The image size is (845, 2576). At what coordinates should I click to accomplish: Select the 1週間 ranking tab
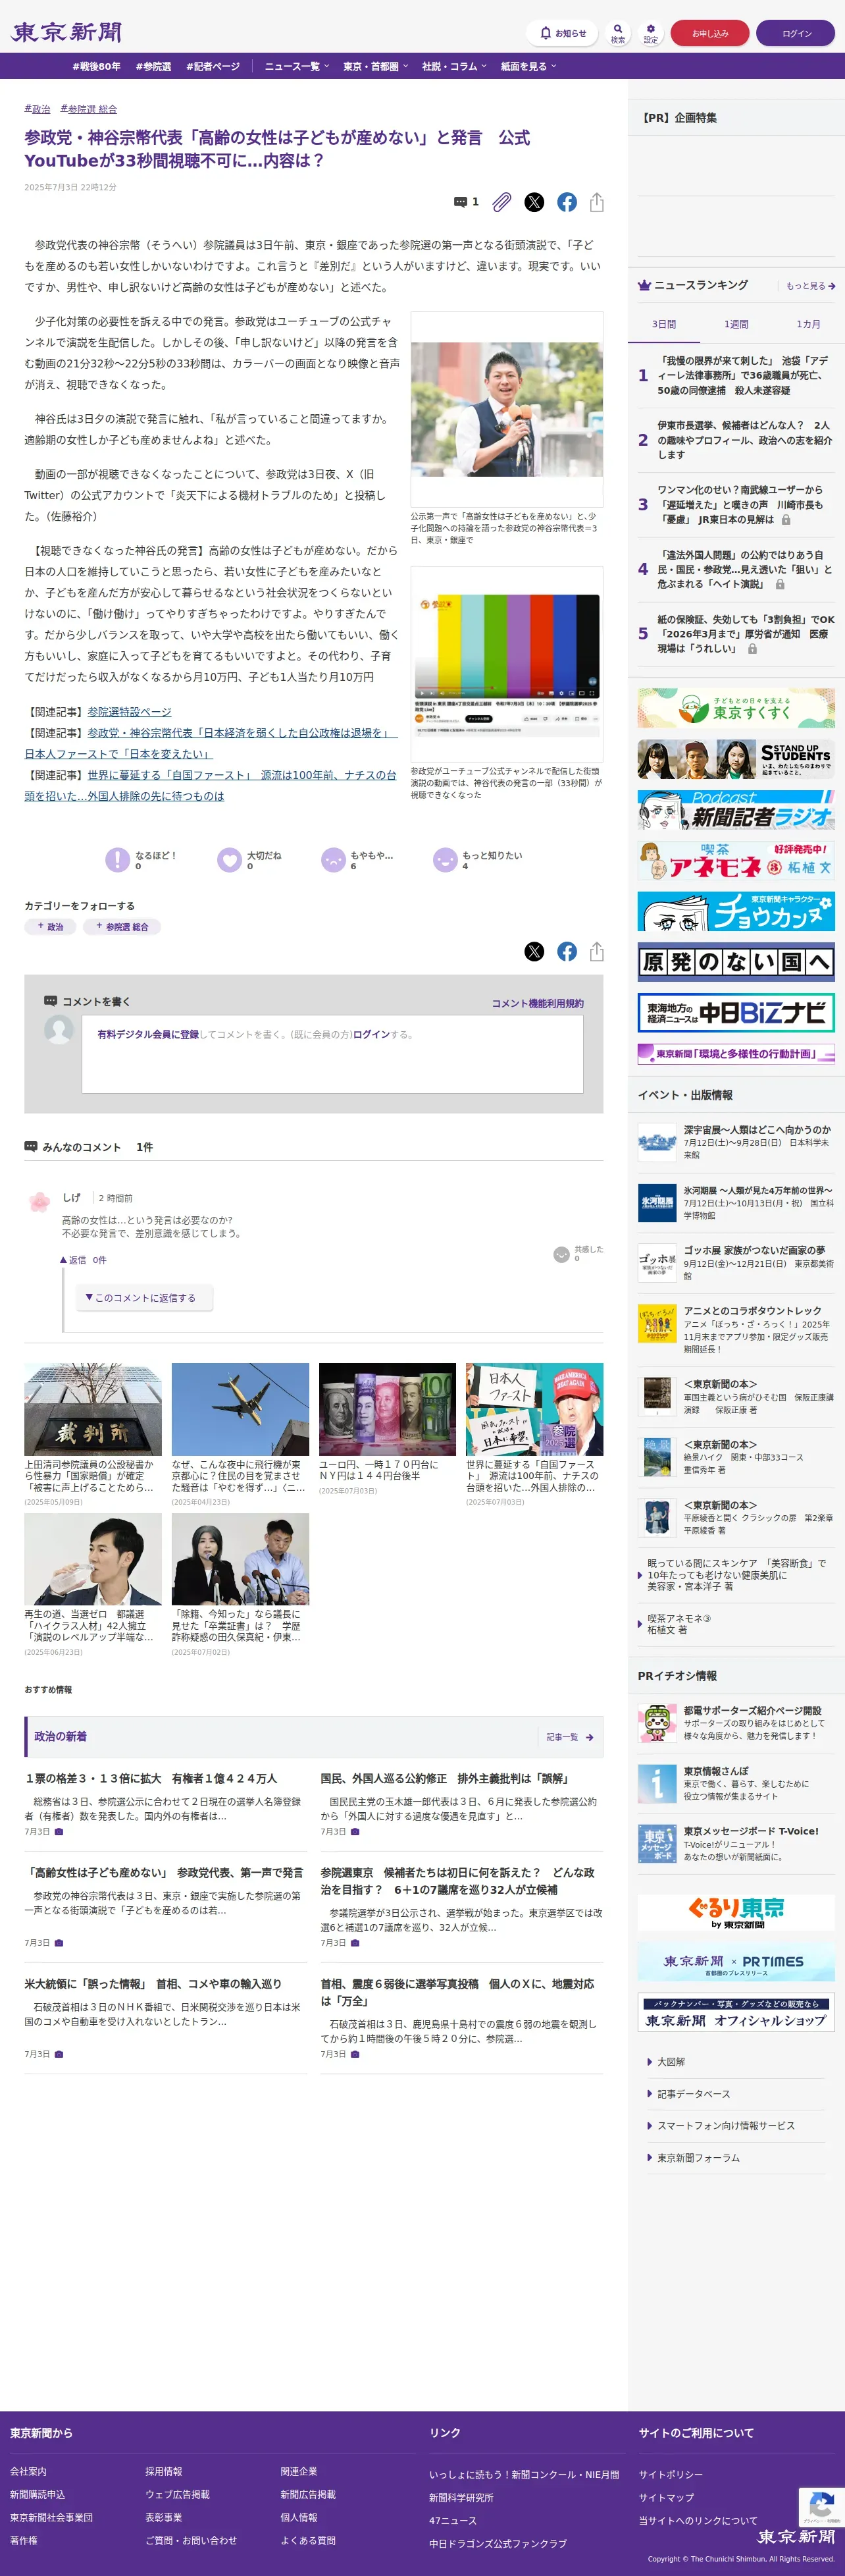[736, 324]
